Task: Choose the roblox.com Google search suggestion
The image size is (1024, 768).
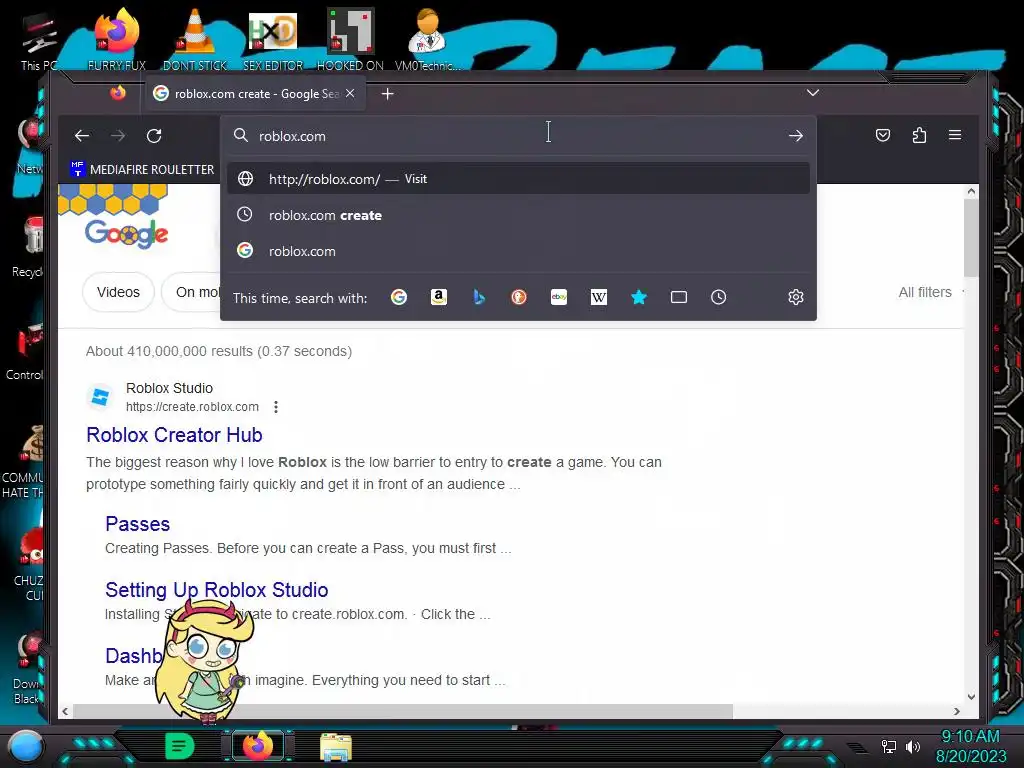Action: pyautogui.click(x=519, y=251)
